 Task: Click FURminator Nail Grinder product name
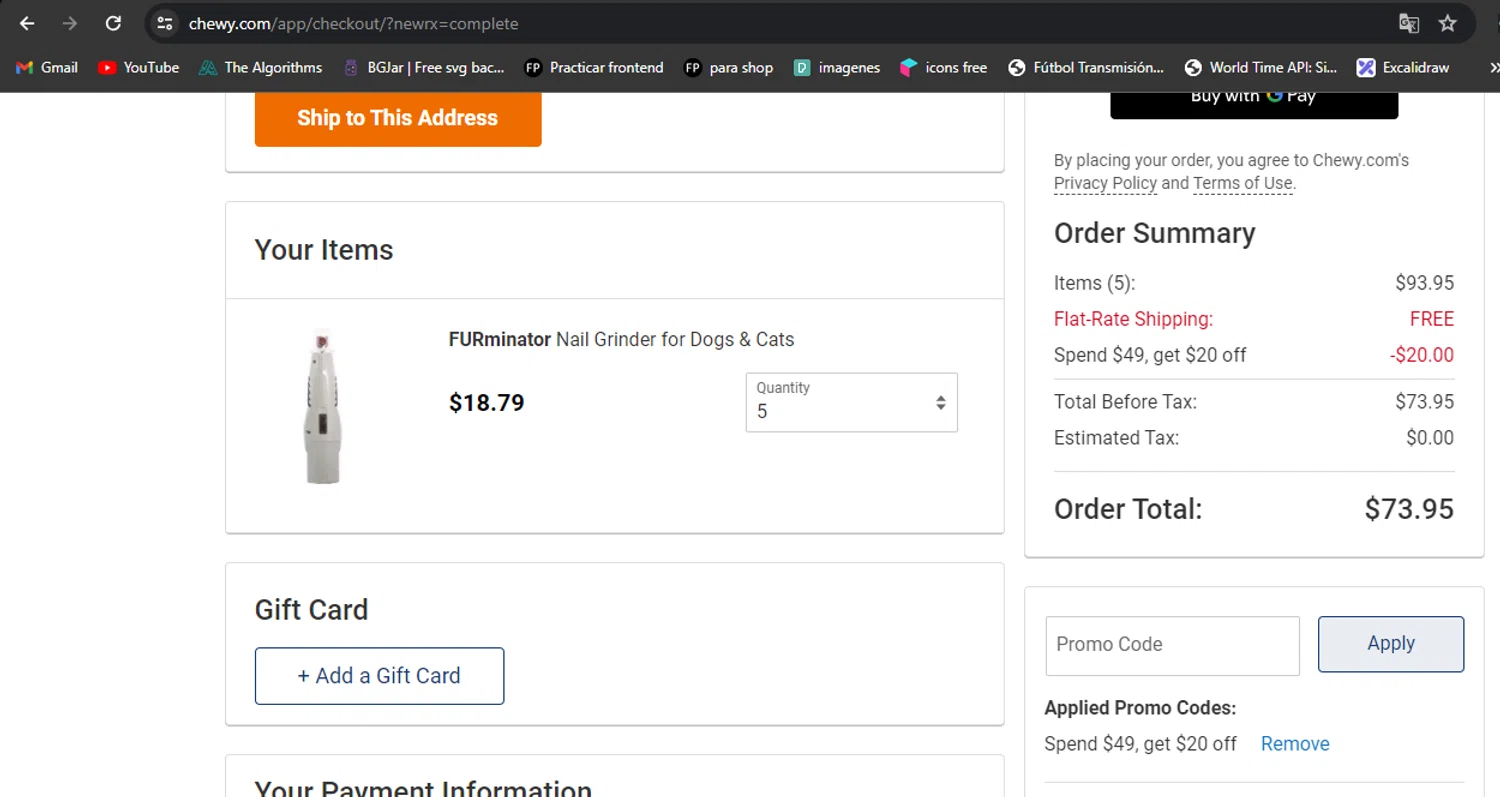pos(621,339)
